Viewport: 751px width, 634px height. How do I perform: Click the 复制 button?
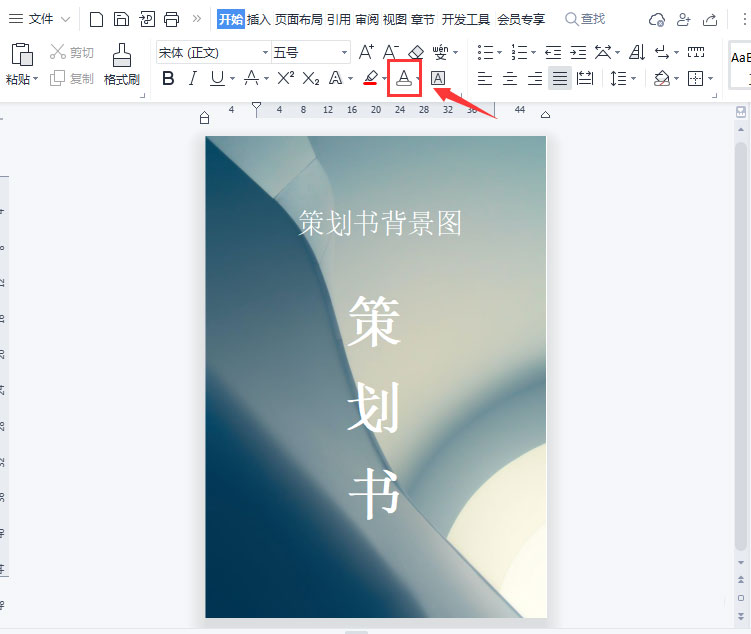72,78
